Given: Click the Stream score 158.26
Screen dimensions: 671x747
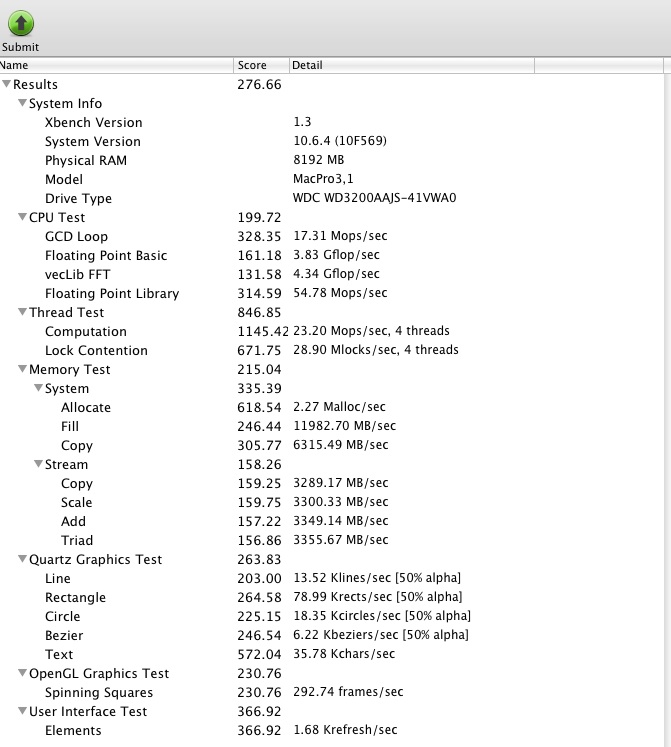Looking at the screenshot, I should [259, 464].
